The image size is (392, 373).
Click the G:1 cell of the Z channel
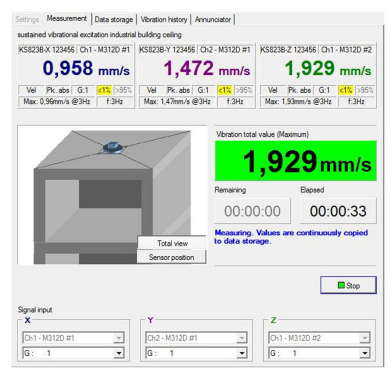(324, 90)
